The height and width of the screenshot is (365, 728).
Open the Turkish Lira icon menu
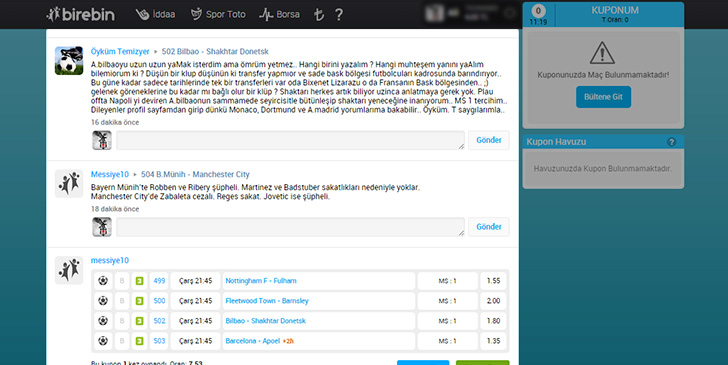point(318,14)
